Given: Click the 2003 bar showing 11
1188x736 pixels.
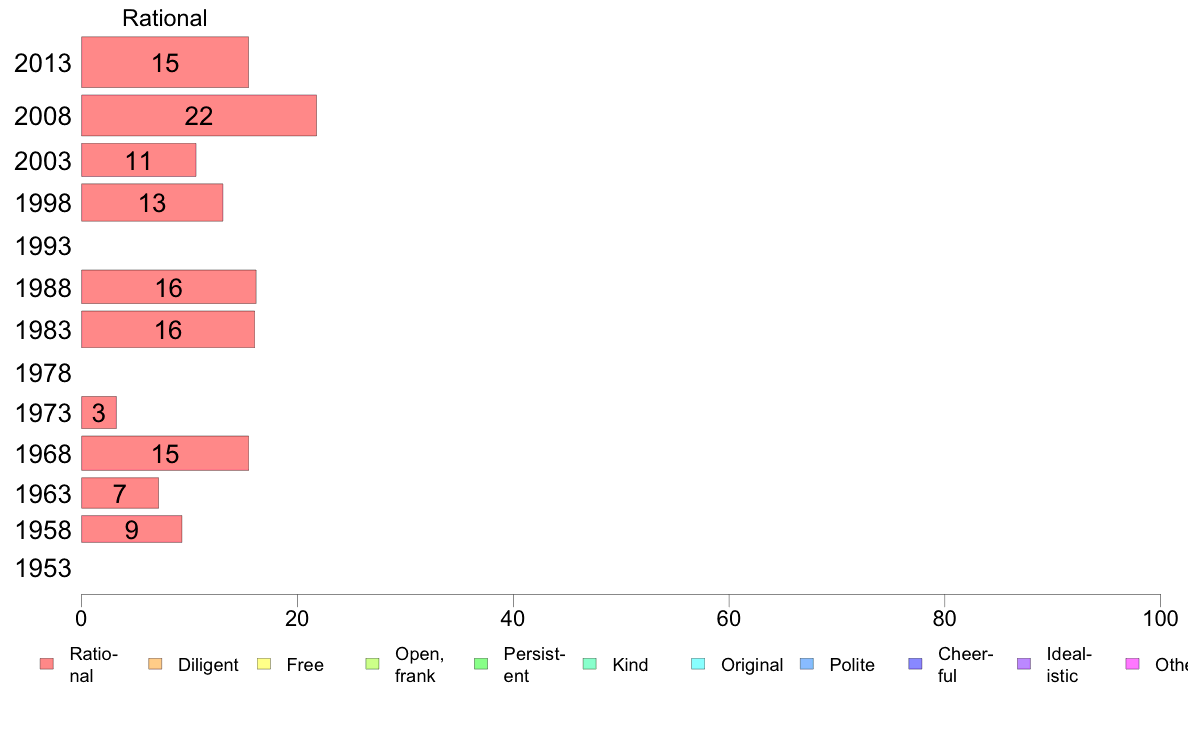Looking at the screenshot, I should [x=139, y=160].
